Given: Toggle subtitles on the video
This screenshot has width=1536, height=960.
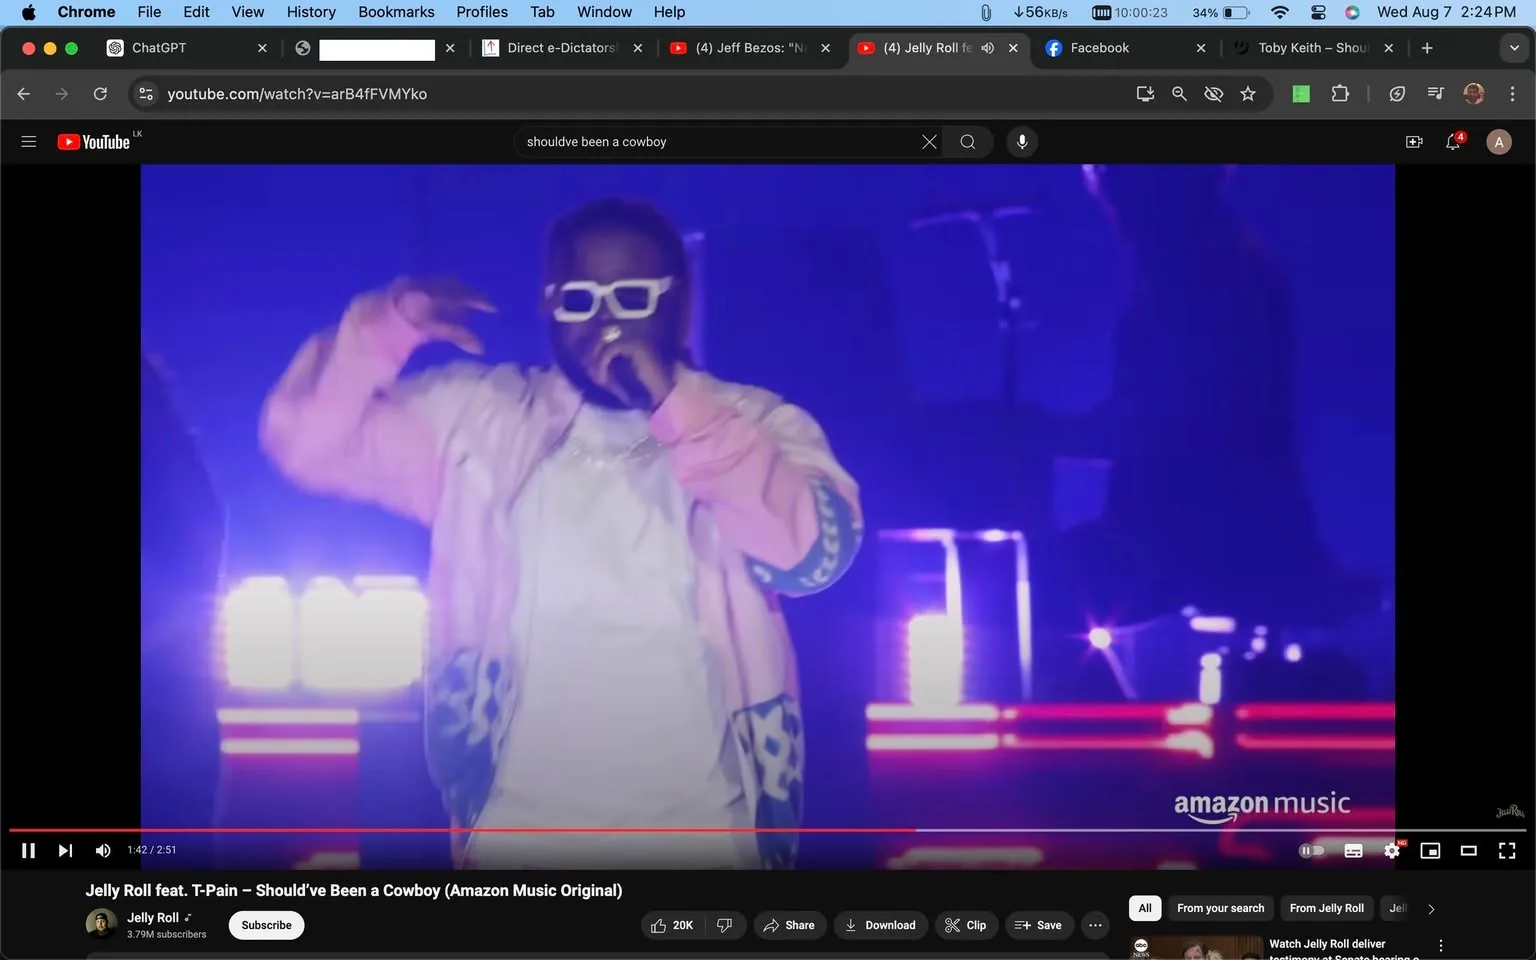Looking at the screenshot, I should 1353,850.
